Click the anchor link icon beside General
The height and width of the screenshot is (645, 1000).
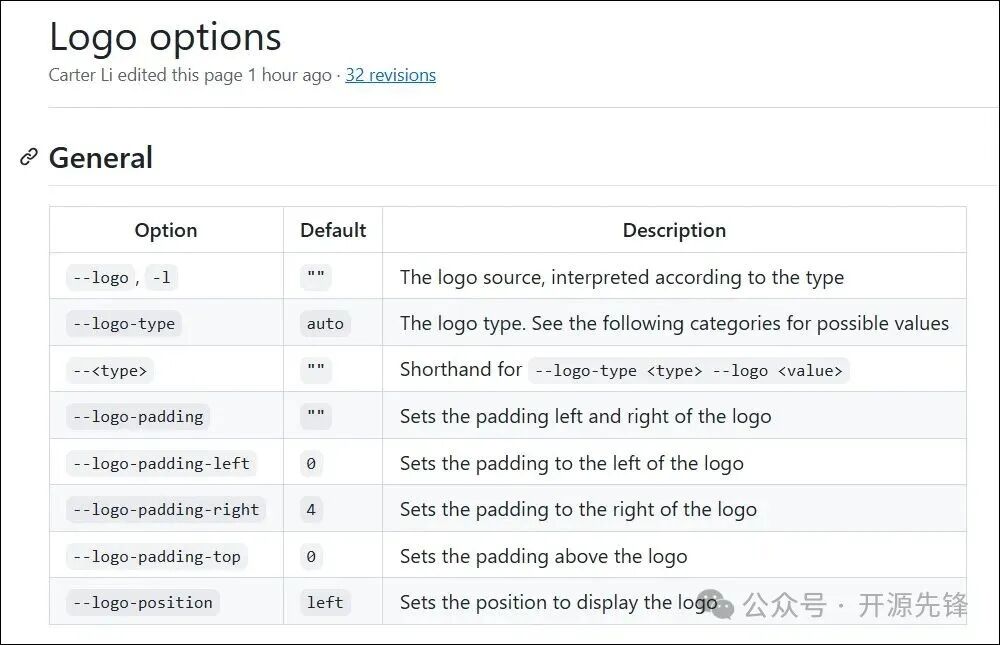(x=29, y=157)
